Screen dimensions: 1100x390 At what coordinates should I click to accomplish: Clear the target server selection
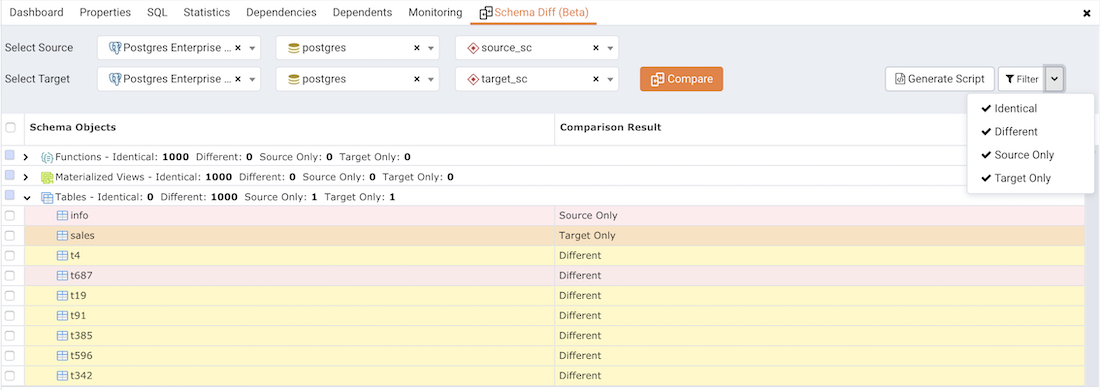[238, 79]
